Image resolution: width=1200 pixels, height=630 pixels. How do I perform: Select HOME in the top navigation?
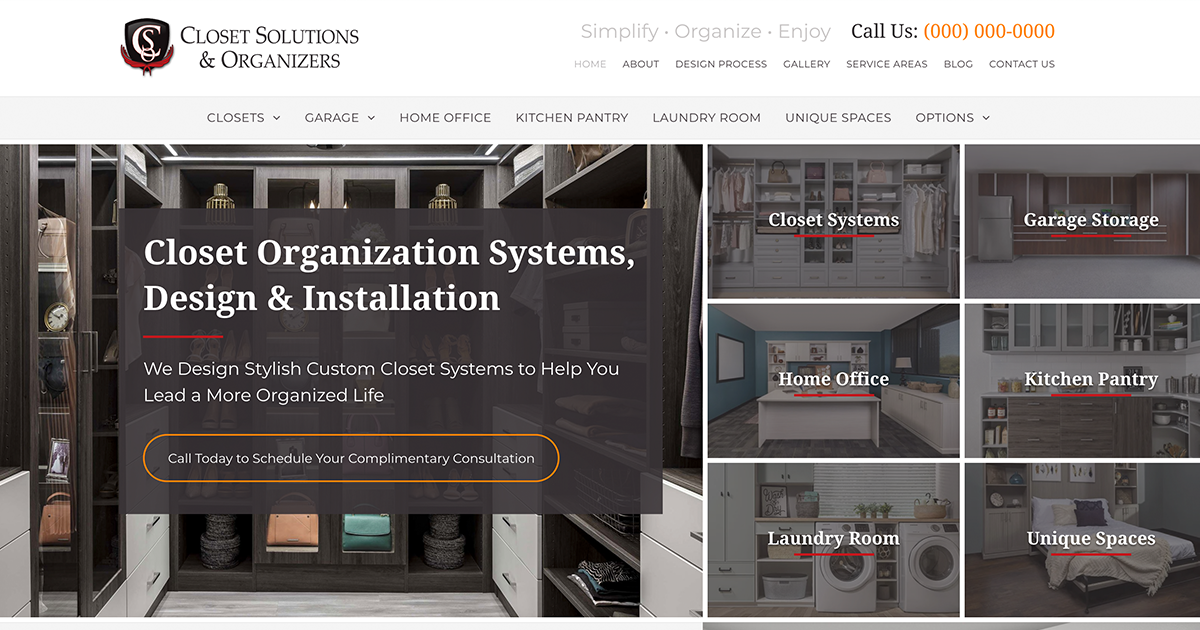point(590,63)
